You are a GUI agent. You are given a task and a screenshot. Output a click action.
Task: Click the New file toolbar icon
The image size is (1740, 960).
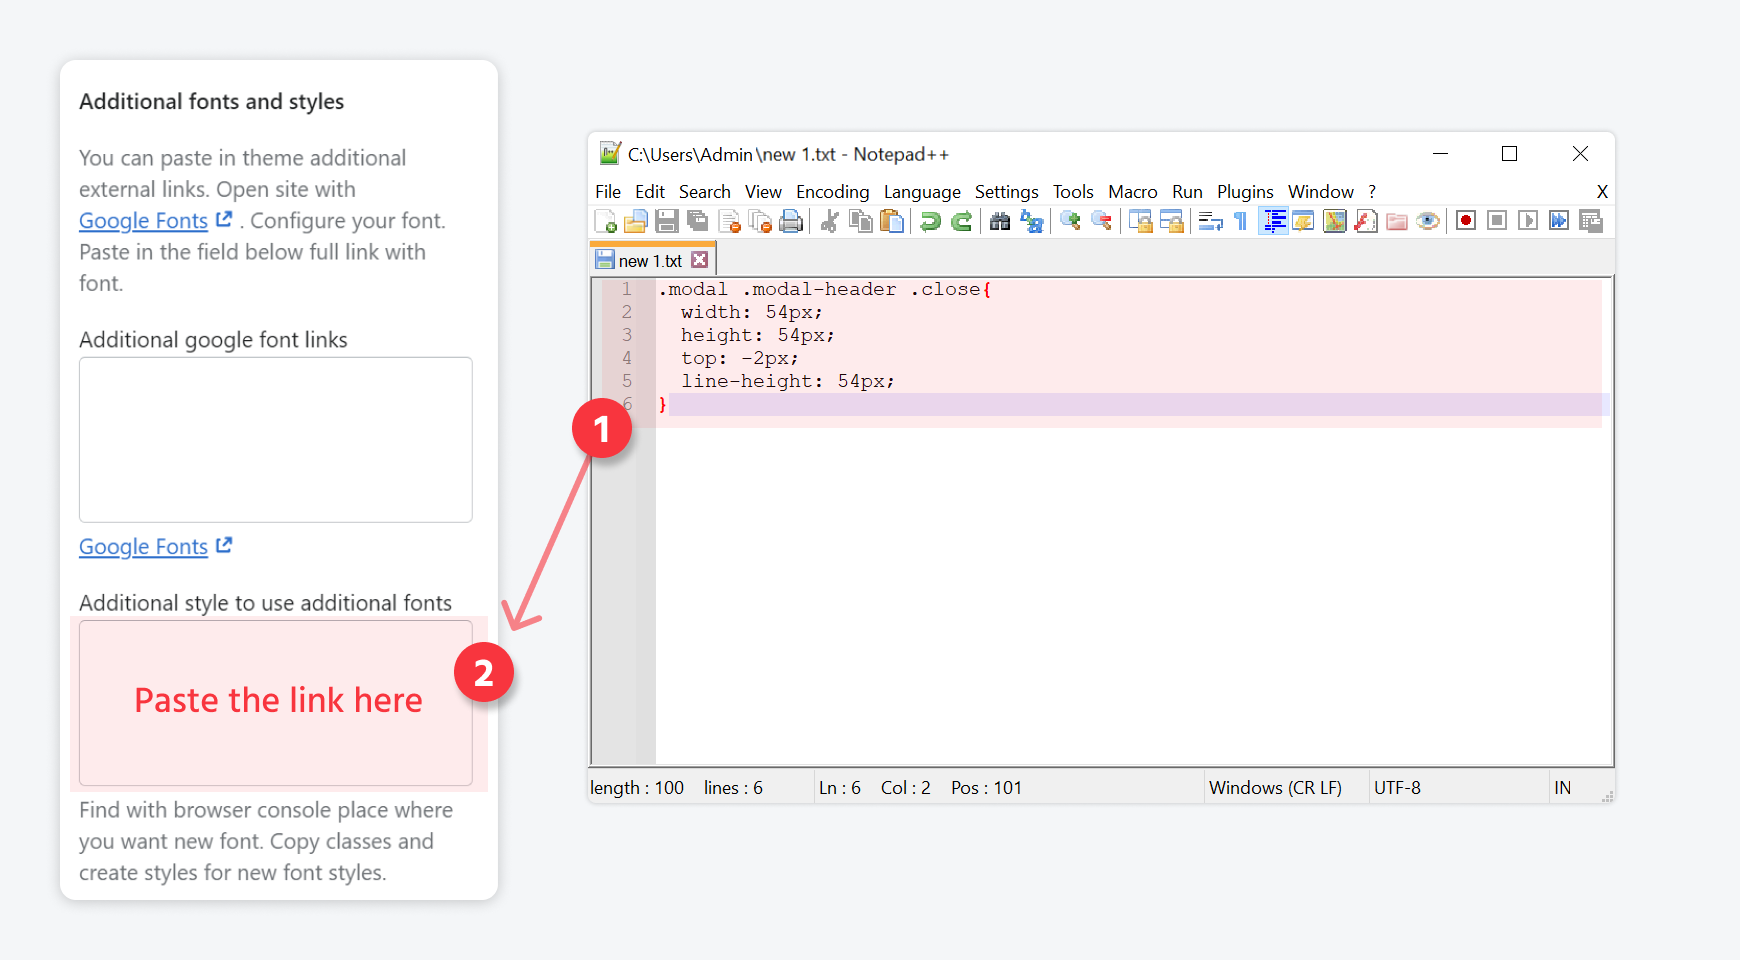(605, 221)
